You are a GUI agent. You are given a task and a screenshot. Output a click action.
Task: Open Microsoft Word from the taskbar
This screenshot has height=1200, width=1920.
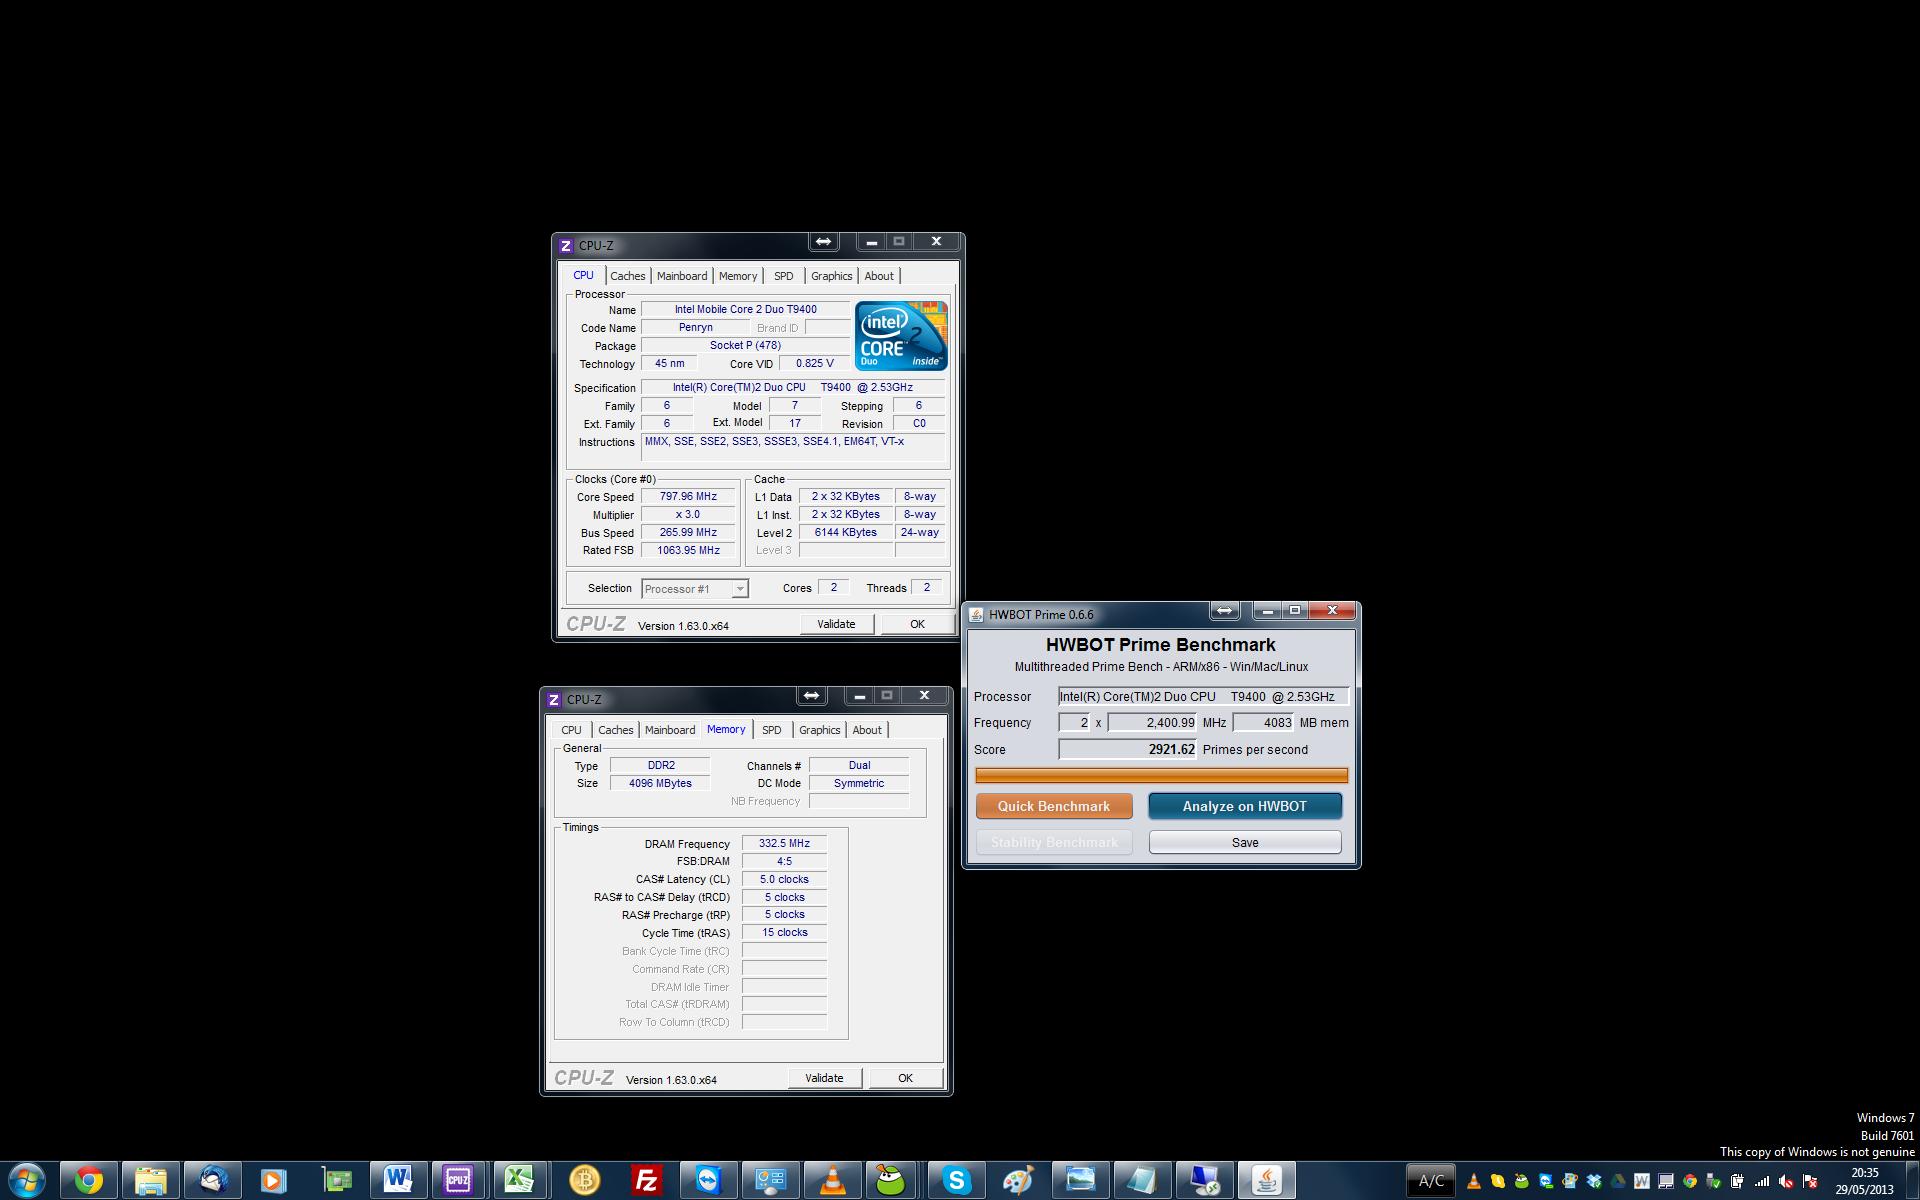pyautogui.click(x=398, y=1181)
